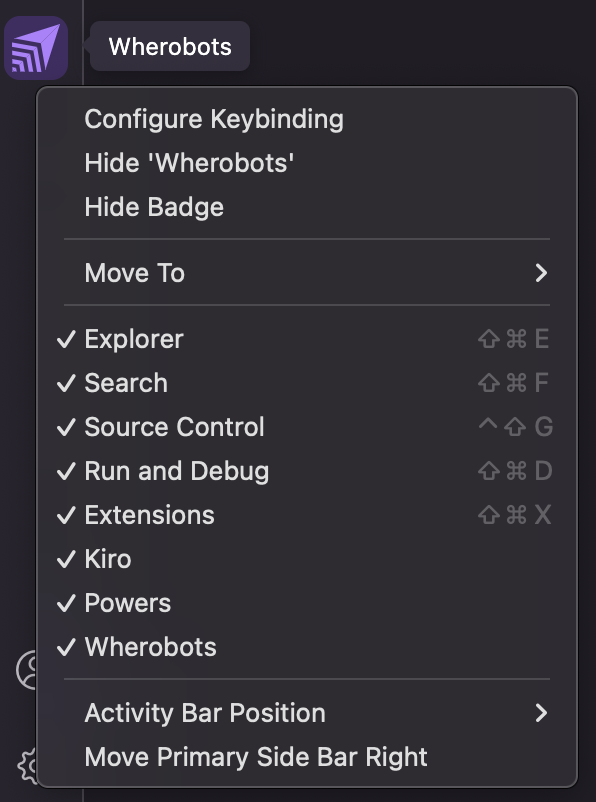Open the Extensions view entry

(x=148, y=515)
